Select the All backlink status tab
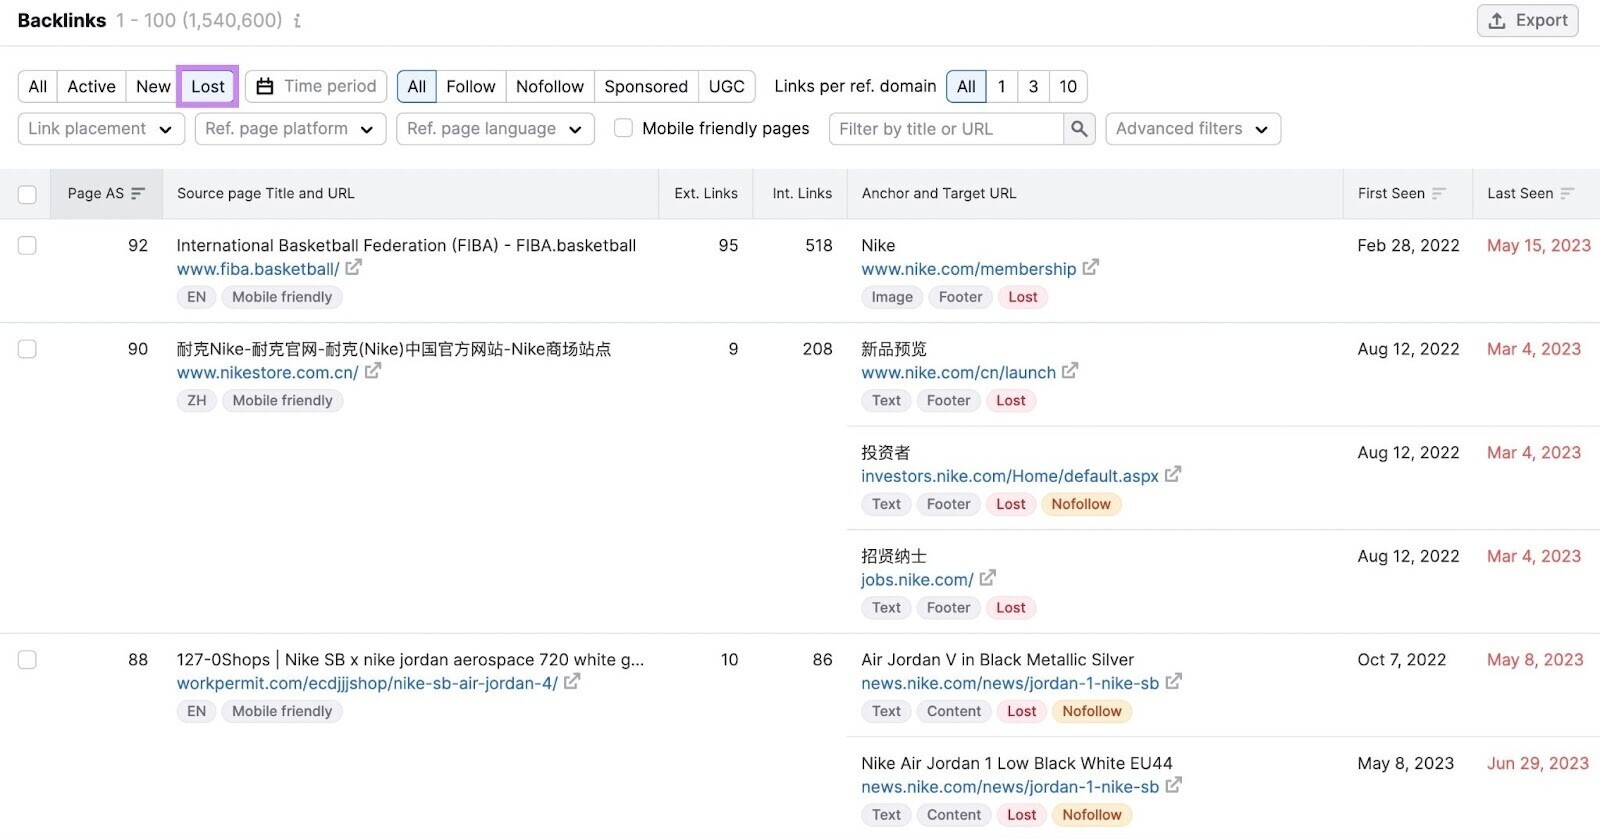 pyautogui.click(x=38, y=87)
